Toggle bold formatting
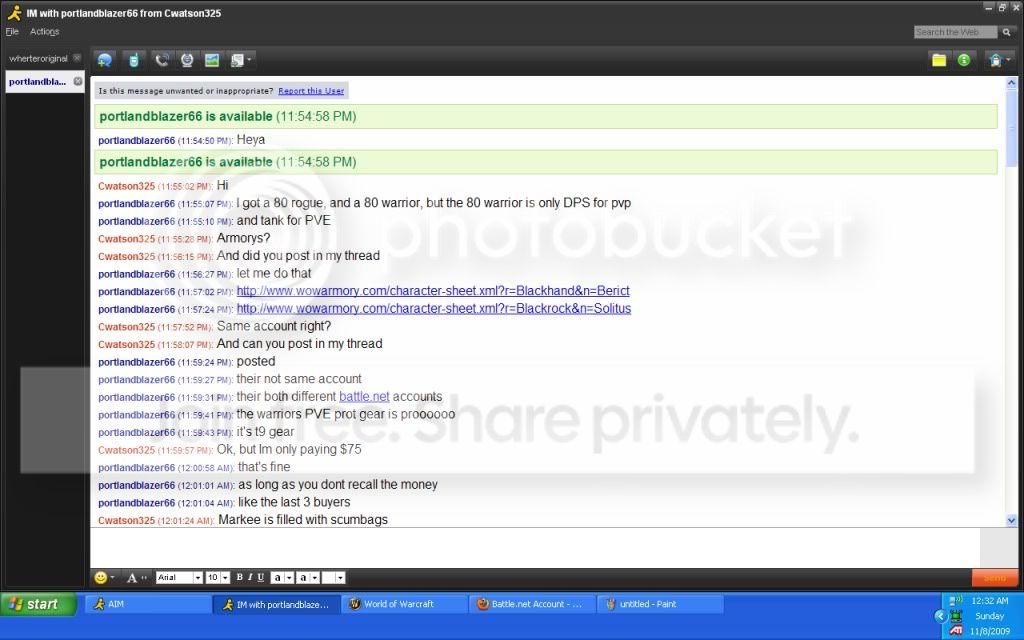 click(x=240, y=577)
